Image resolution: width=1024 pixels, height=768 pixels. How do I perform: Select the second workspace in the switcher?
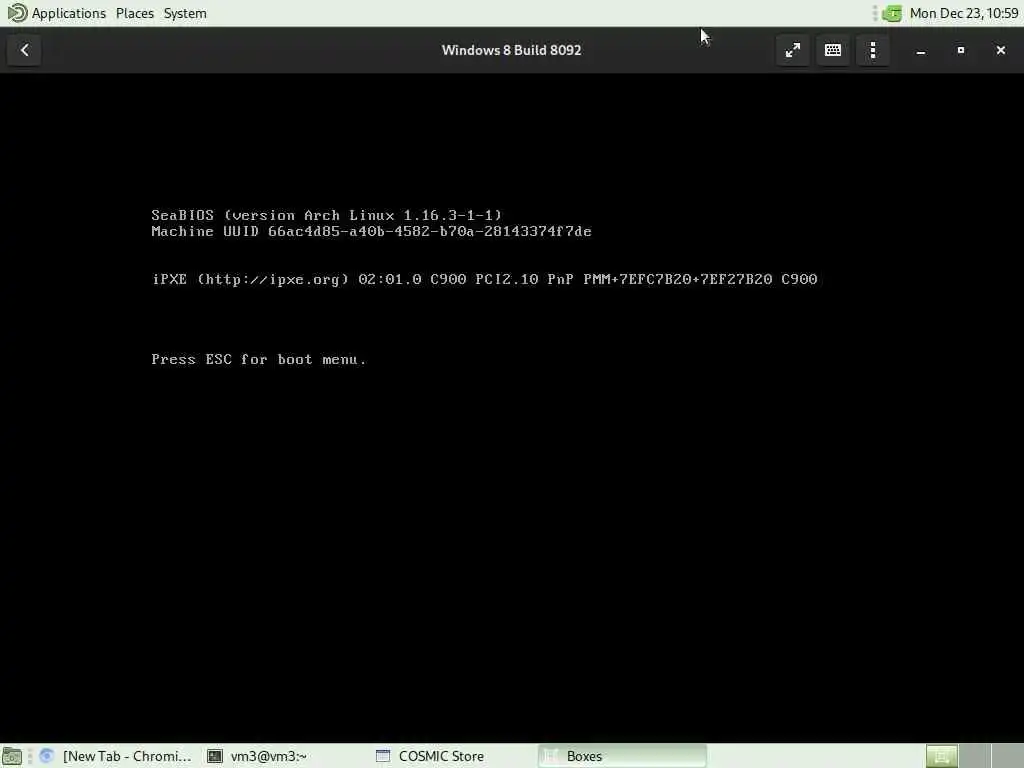[x=974, y=756]
